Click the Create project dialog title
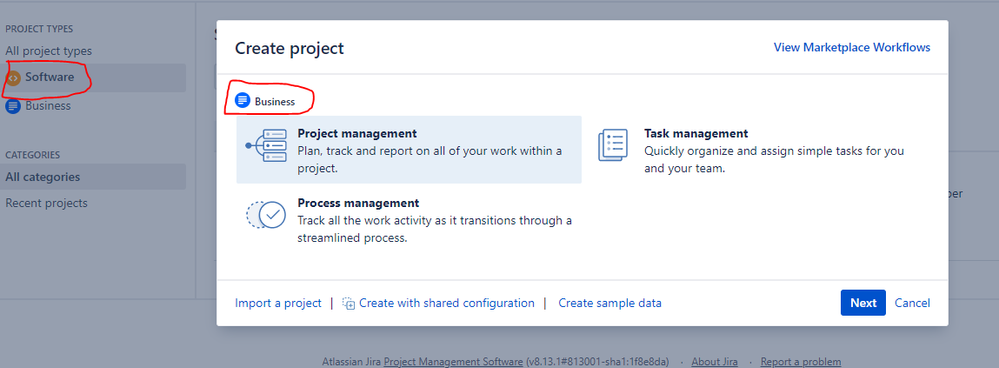This screenshot has width=999, height=368. [x=289, y=48]
